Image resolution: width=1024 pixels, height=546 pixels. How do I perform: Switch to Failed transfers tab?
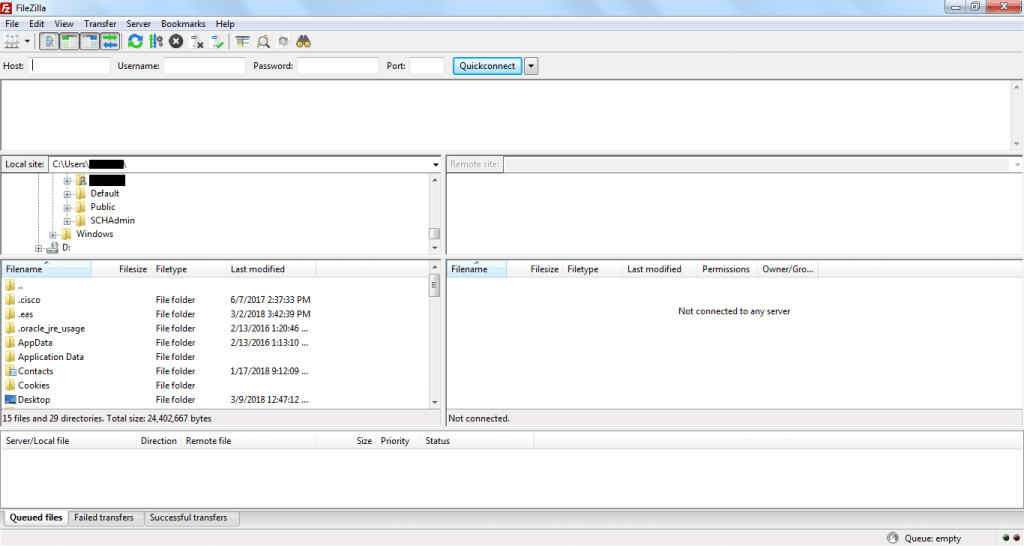click(x=104, y=518)
